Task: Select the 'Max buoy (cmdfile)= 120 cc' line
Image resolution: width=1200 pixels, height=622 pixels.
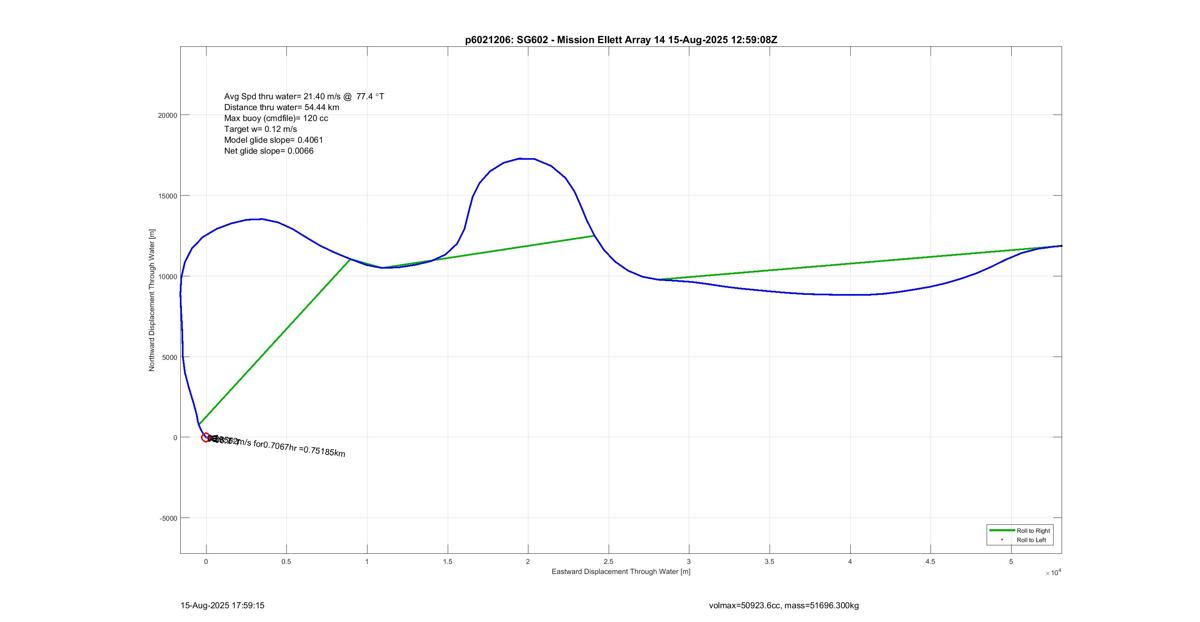Action: coord(276,118)
